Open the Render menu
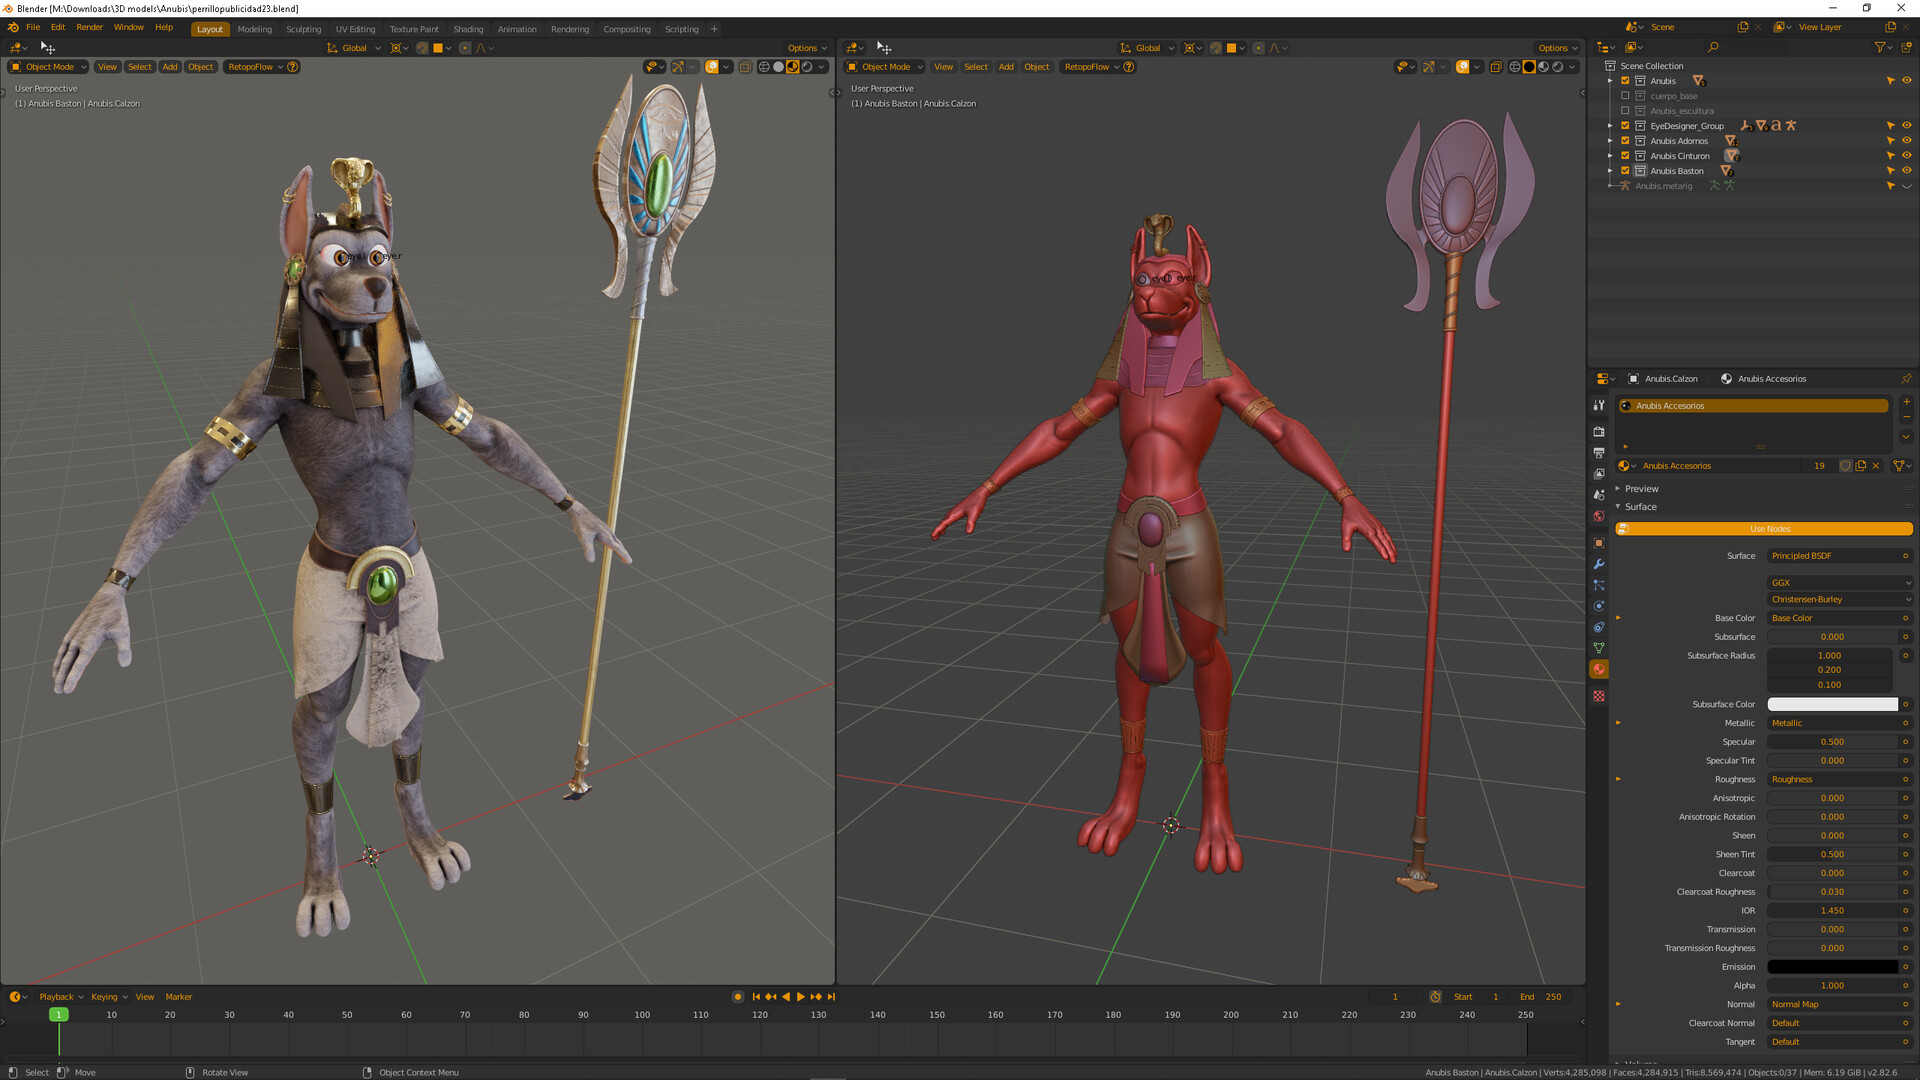This screenshot has height=1080, width=1920. [89, 27]
